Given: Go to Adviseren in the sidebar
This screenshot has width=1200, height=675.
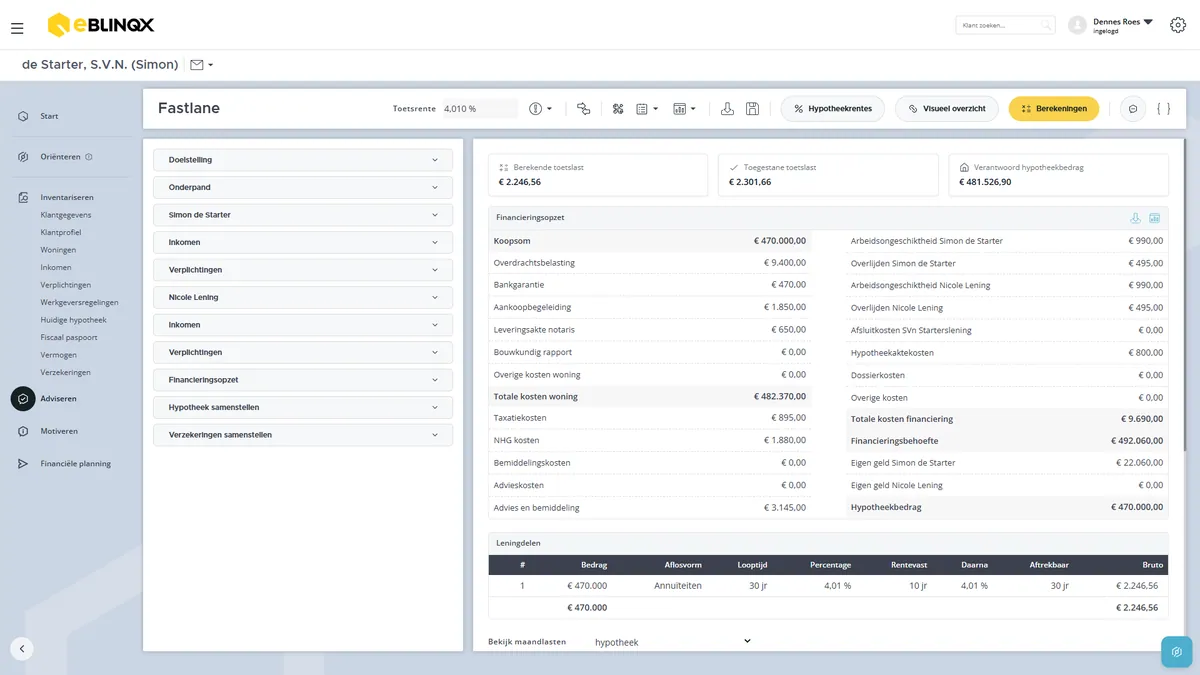Looking at the screenshot, I should point(58,399).
